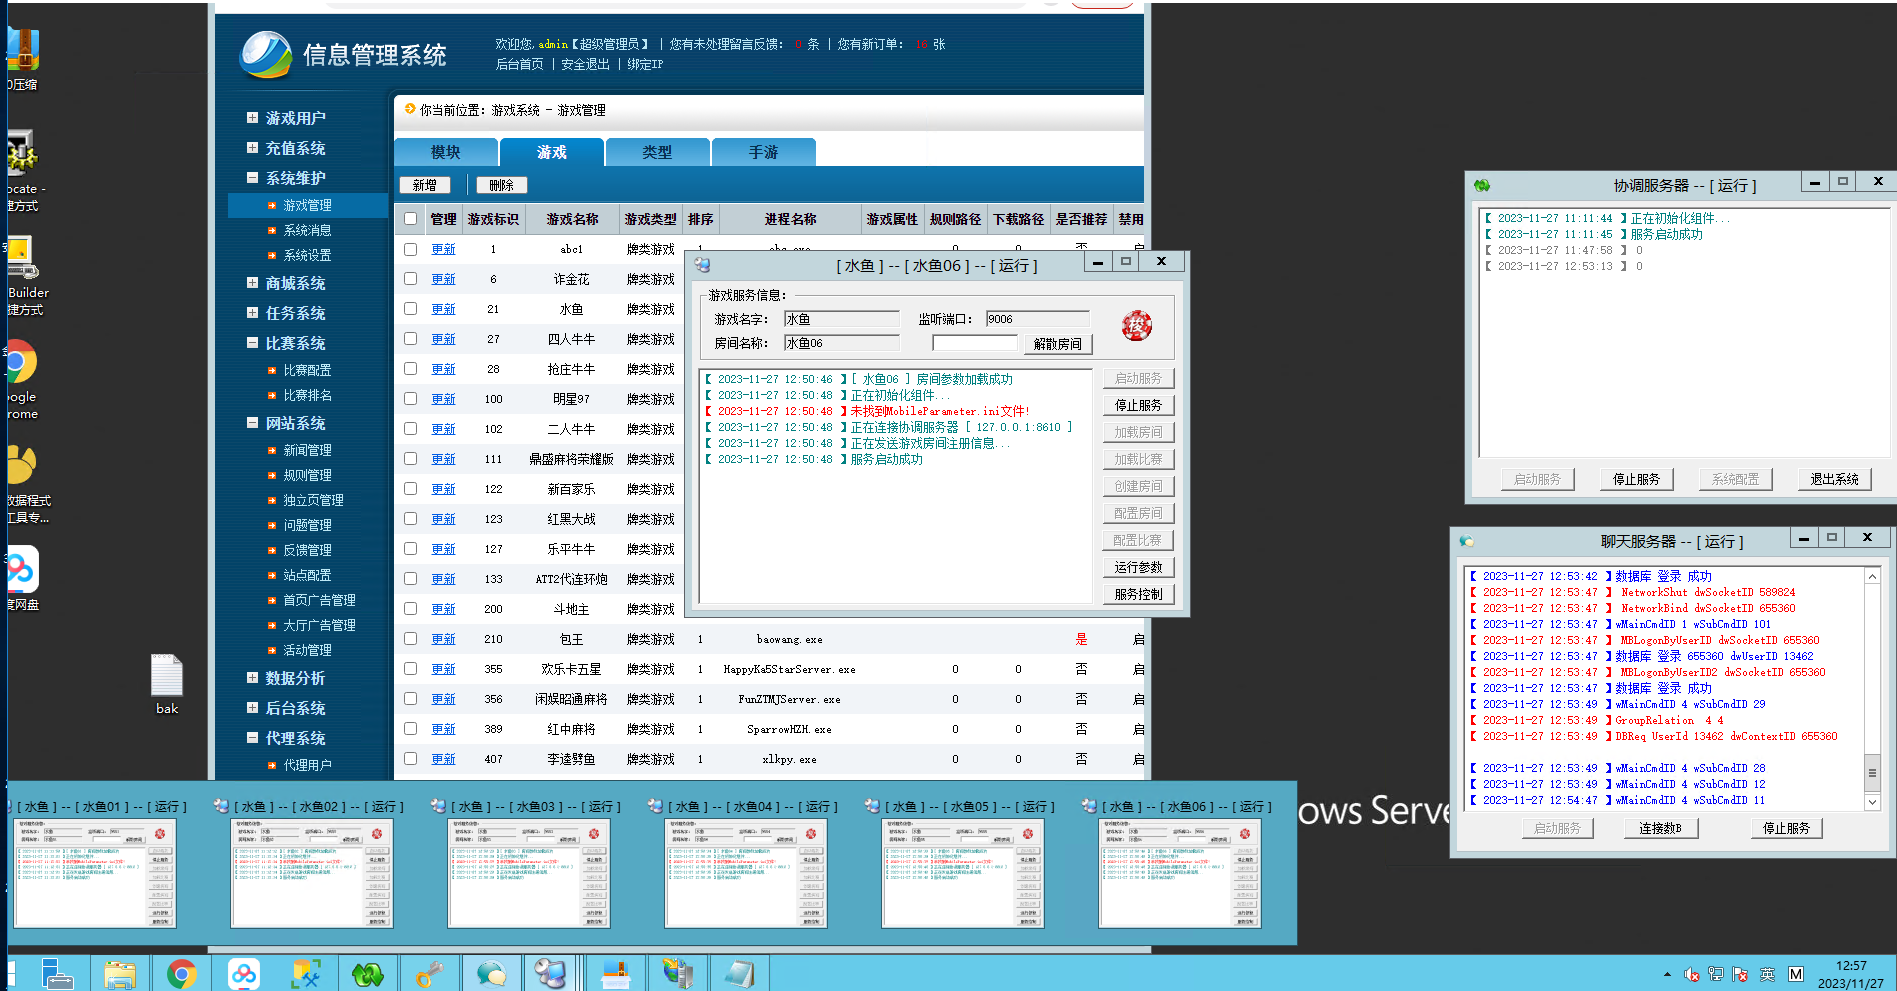Click the chat server log scrollbar down arrow

(1872, 802)
